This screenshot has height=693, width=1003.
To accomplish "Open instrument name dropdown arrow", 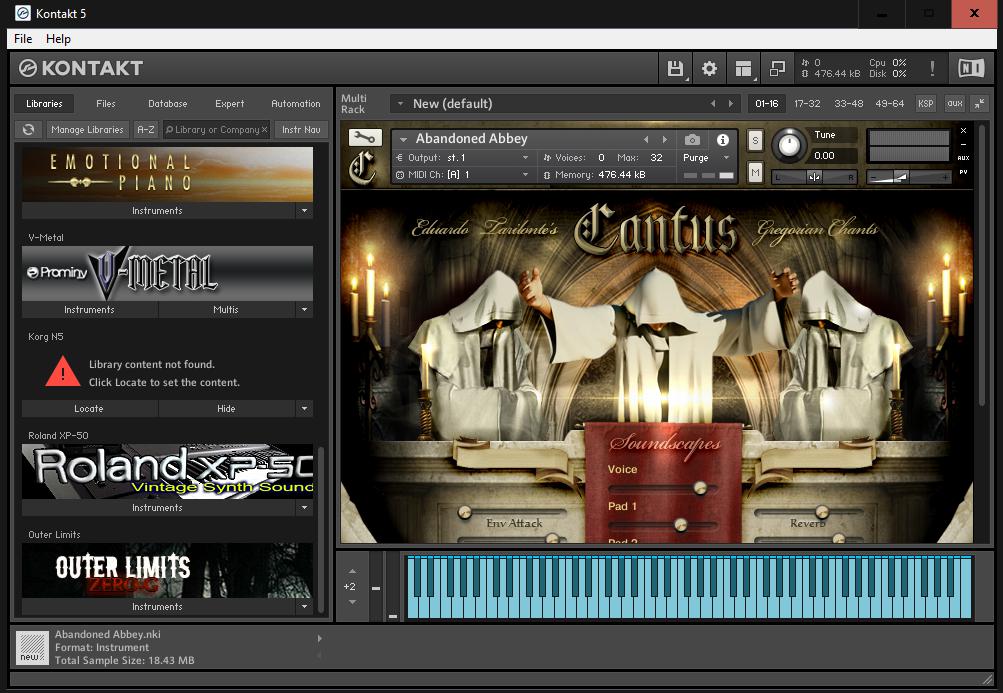I will pyautogui.click(x=404, y=139).
